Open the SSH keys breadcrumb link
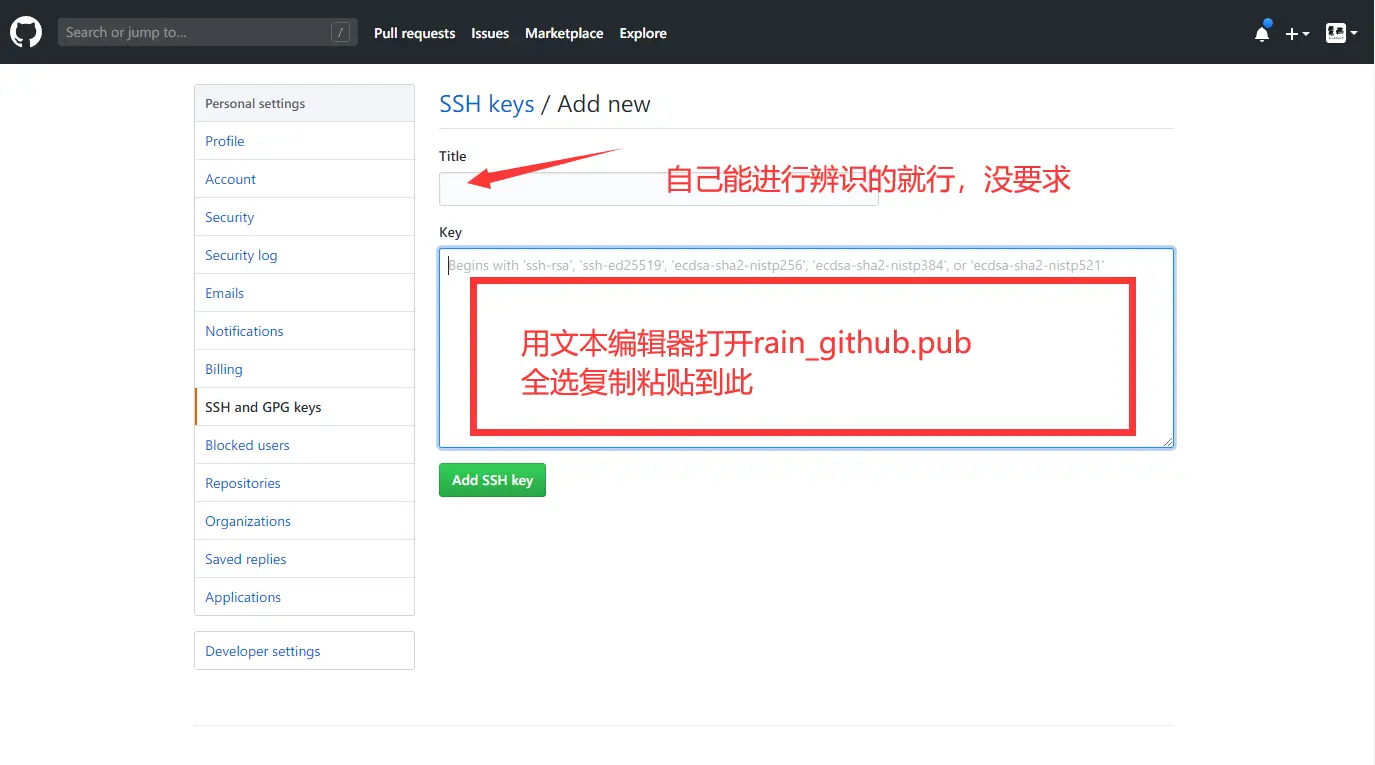Screen dimensions: 1375x765 pos(486,103)
